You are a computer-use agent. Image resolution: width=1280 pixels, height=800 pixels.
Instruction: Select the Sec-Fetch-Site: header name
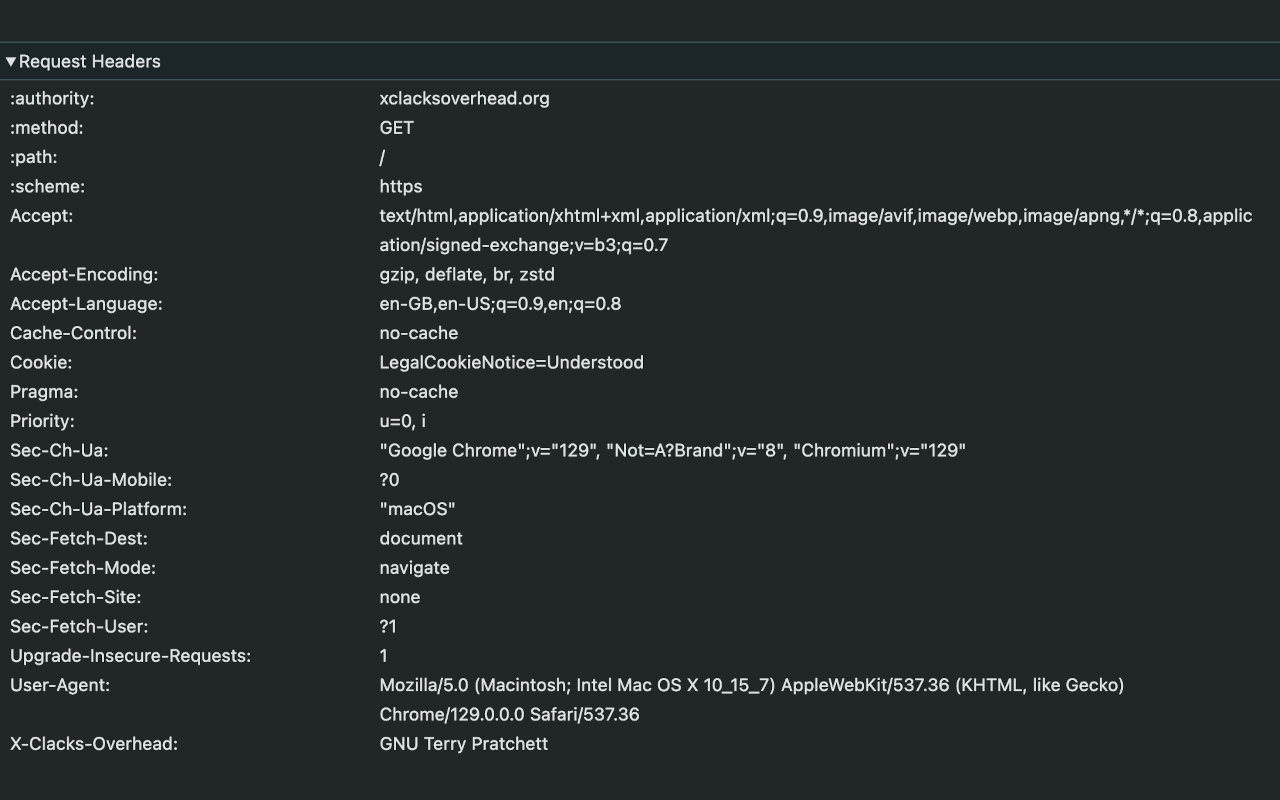click(75, 597)
